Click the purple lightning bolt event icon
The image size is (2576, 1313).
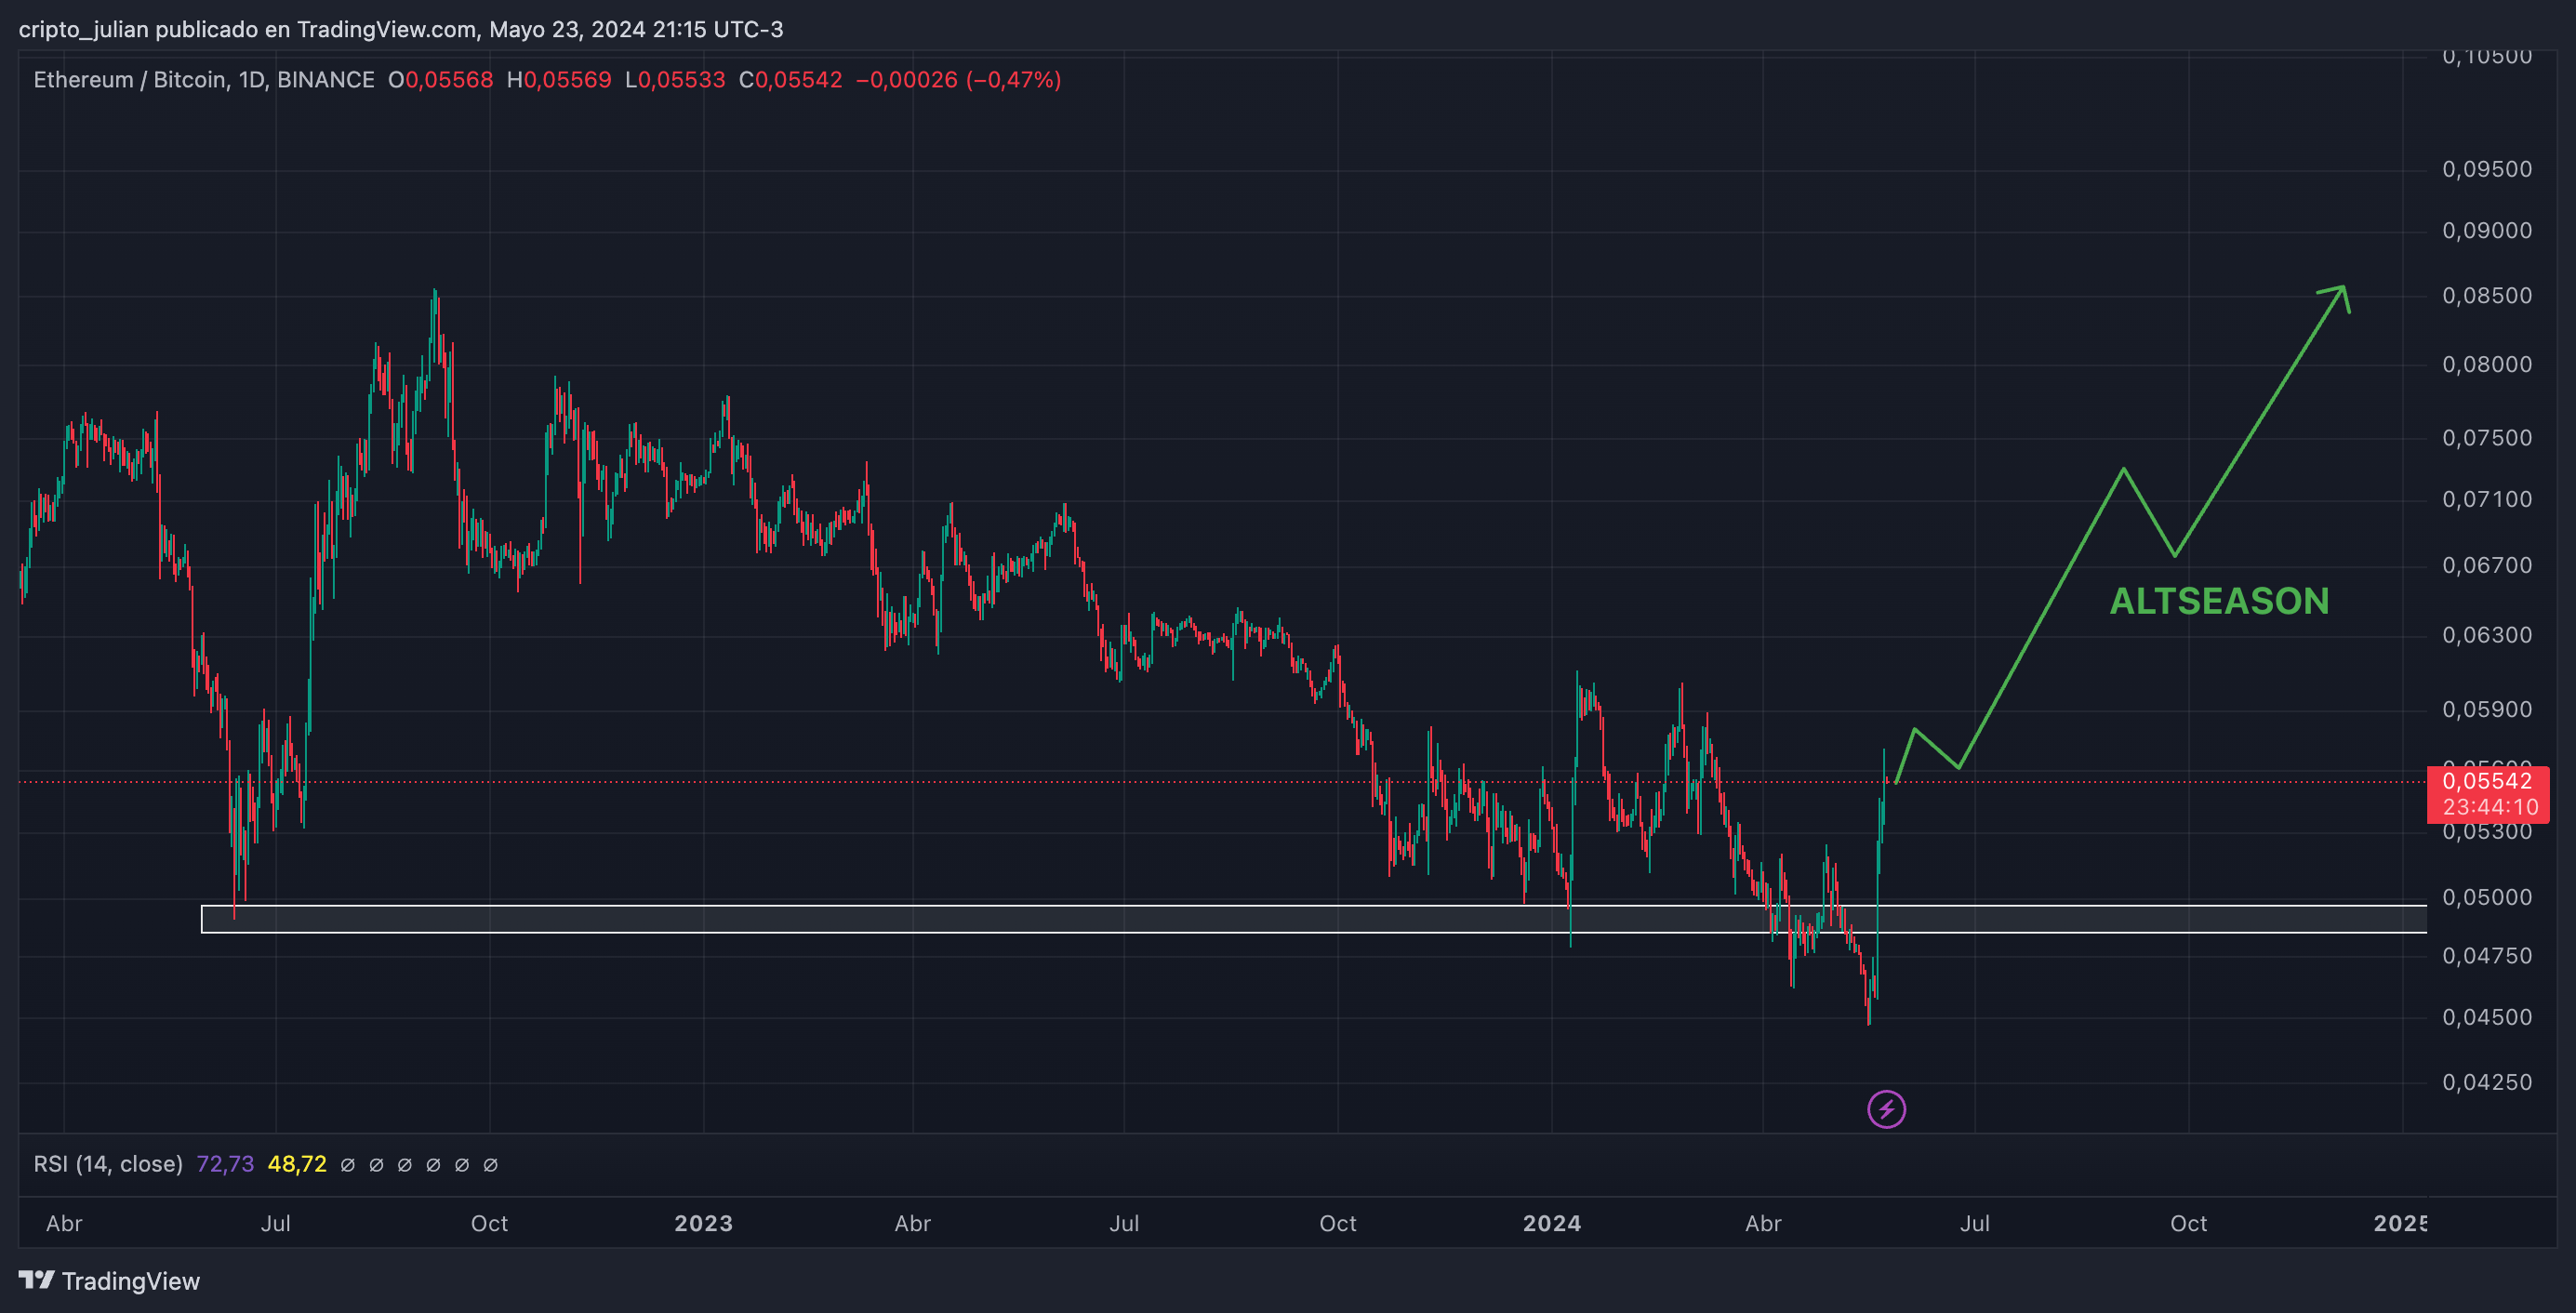tap(1886, 1109)
